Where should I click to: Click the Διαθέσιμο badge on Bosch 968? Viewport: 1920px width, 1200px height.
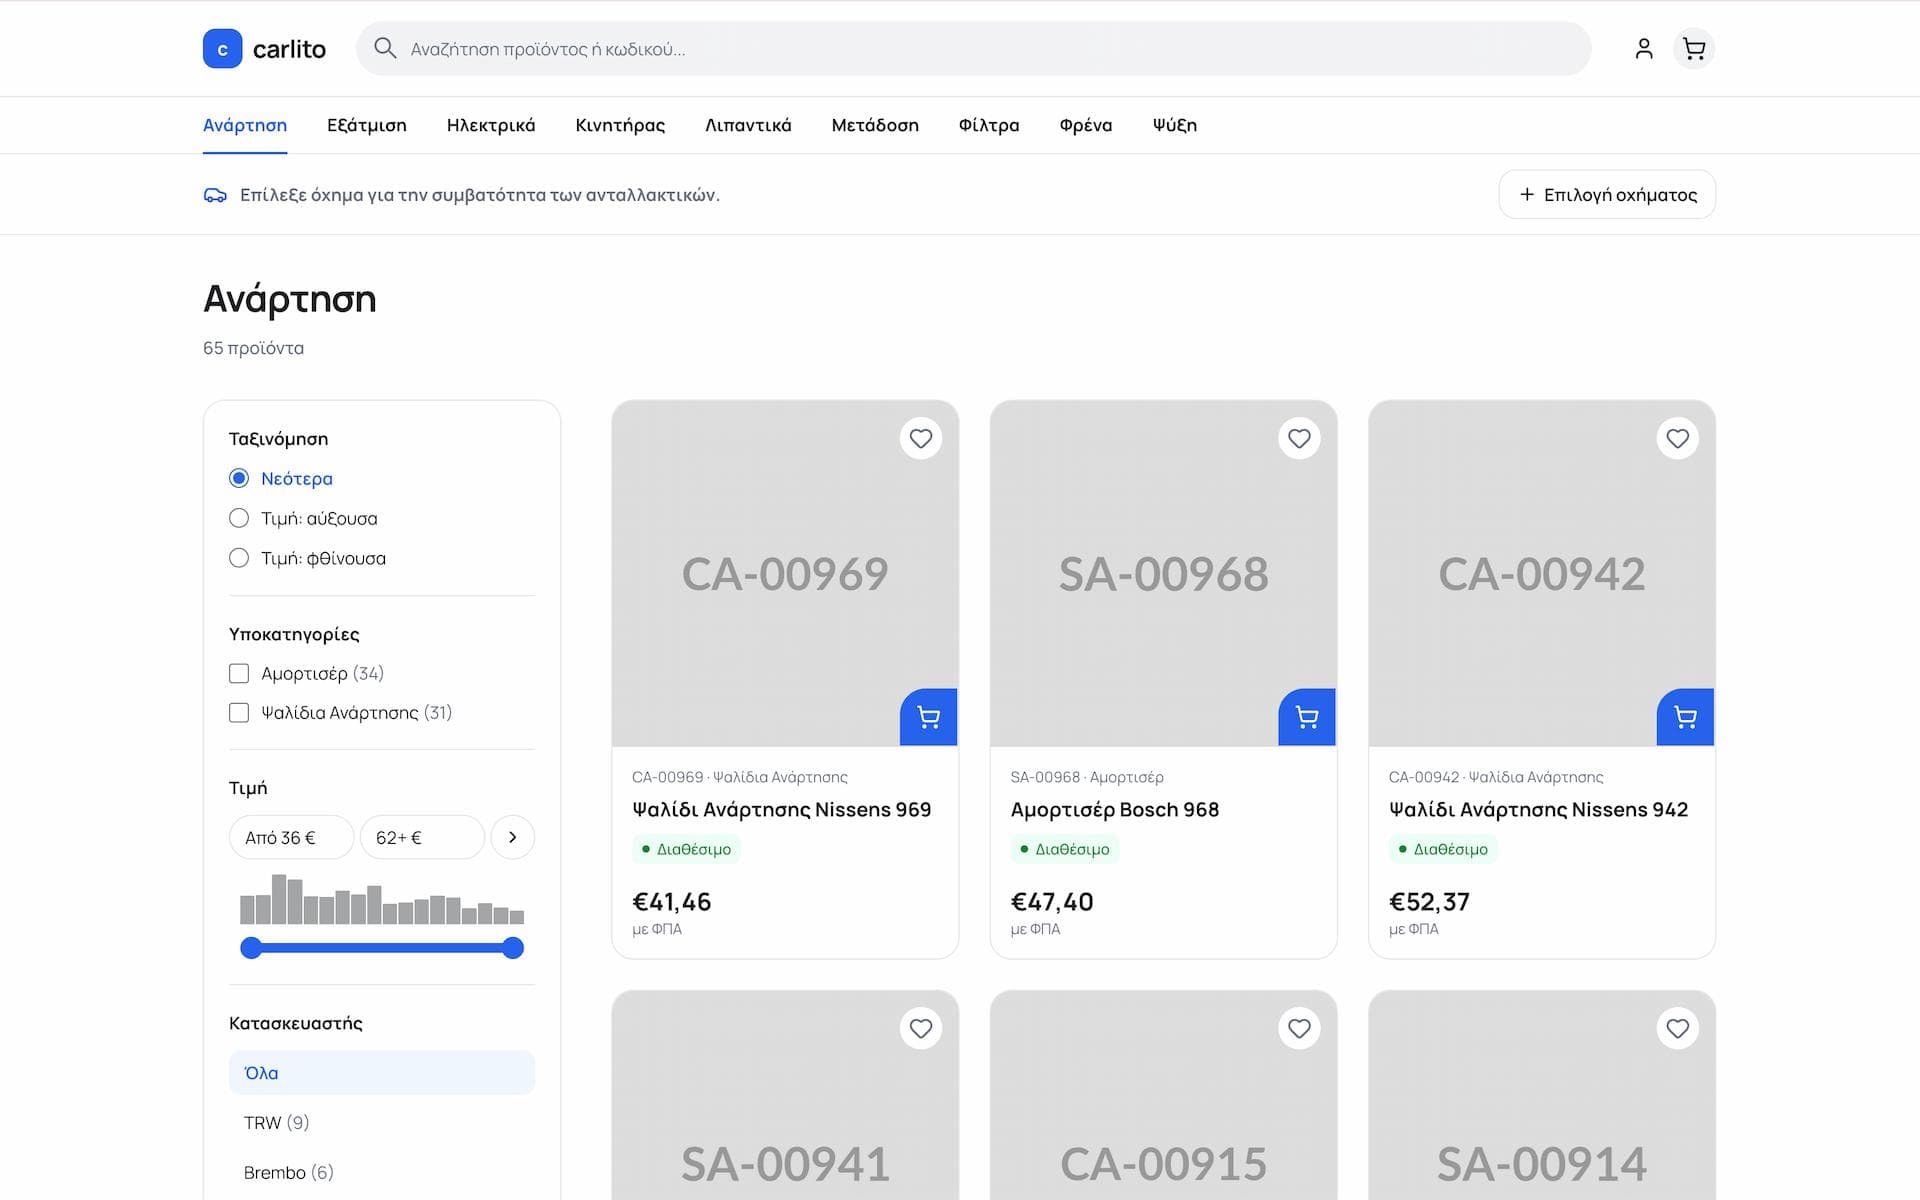point(1064,849)
